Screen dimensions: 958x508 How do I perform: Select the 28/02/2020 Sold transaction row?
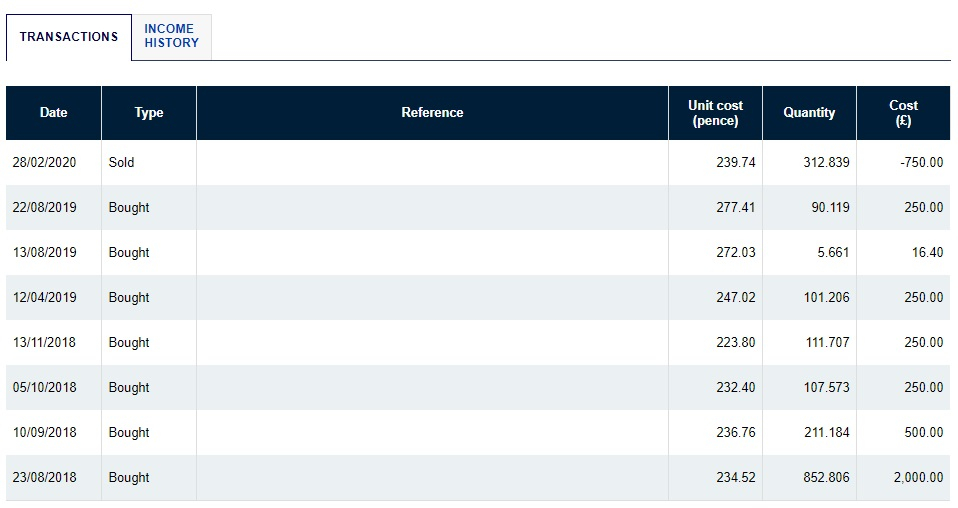(478, 163)
